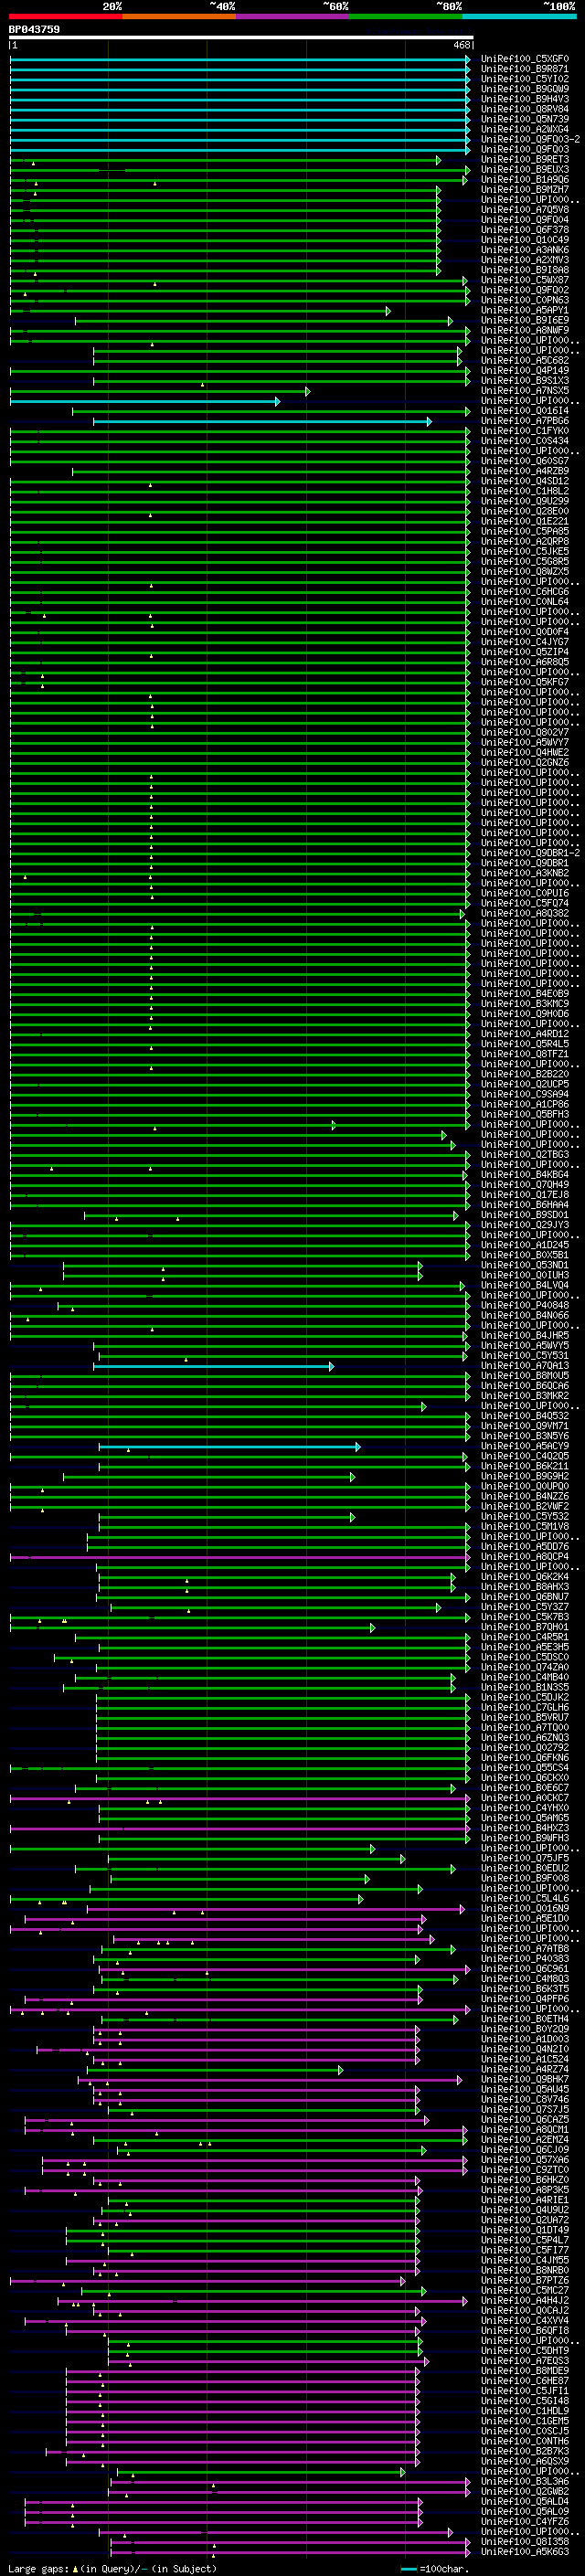Select UniRef100_B9G9H2 label
Screen dimensions: 585x2576
pos(525,1476)
